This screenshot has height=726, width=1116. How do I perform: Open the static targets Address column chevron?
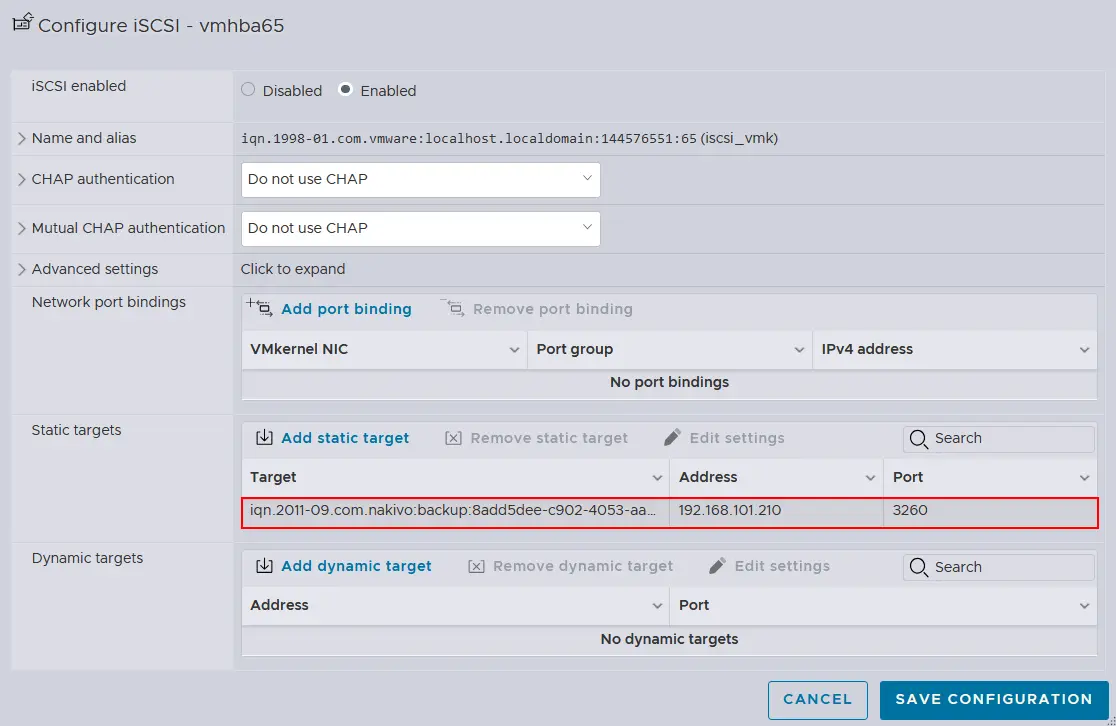[870, 478]
